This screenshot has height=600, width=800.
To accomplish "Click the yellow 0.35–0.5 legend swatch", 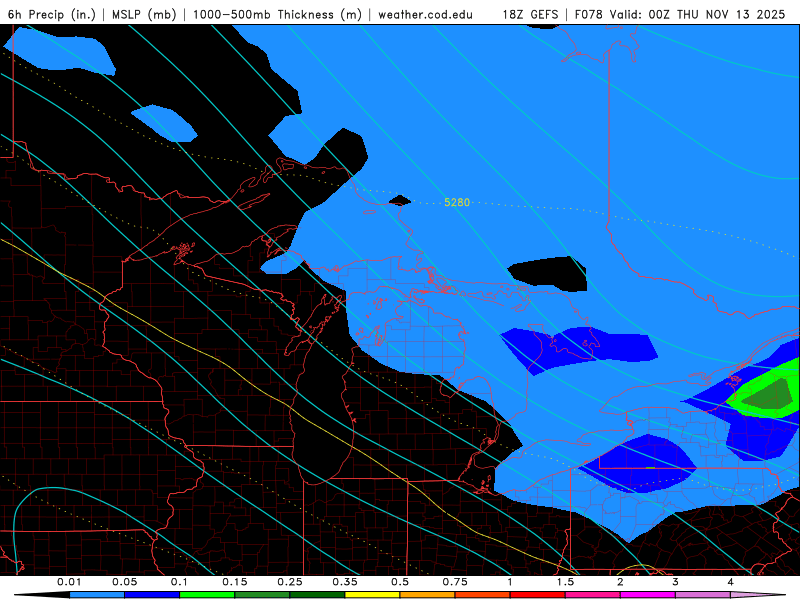I will tap(372, 595).
